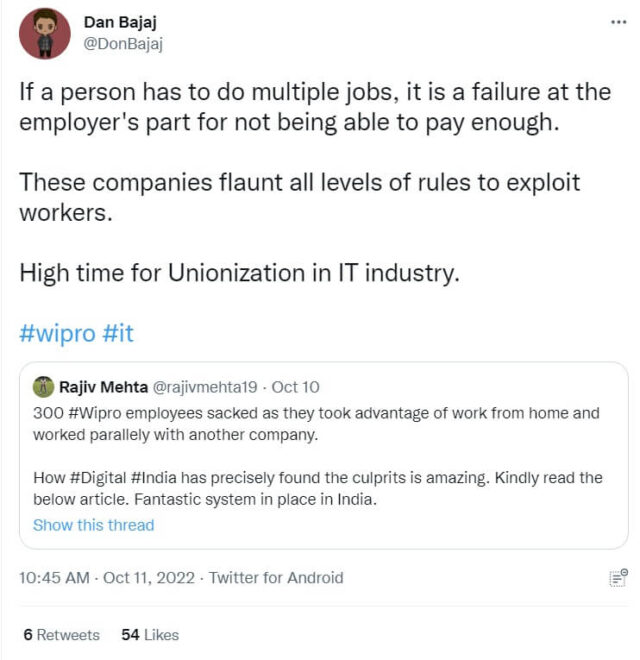This screenshot has height=660, width=640.
Task: Open the #Digital hashtag in quoted tweet
Action: point(101,478)
